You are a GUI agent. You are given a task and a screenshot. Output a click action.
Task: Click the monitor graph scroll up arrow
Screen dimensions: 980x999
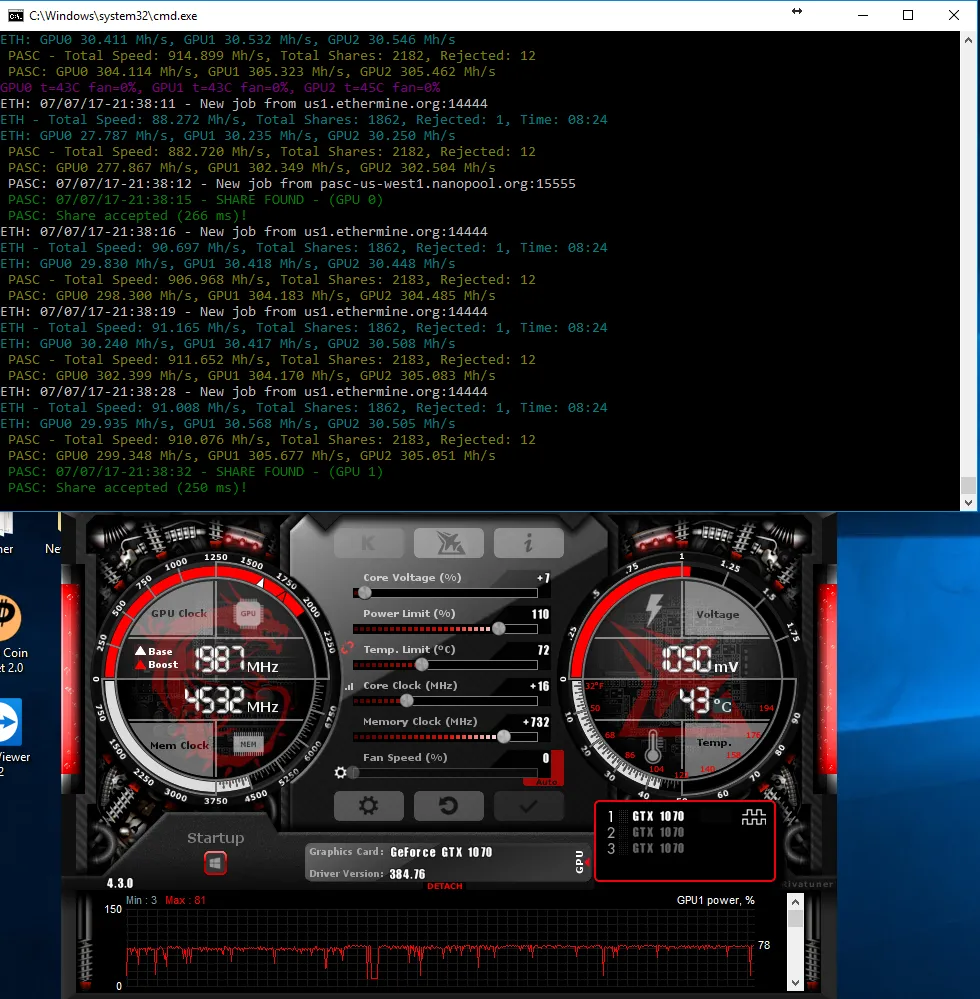click(795, 902)
